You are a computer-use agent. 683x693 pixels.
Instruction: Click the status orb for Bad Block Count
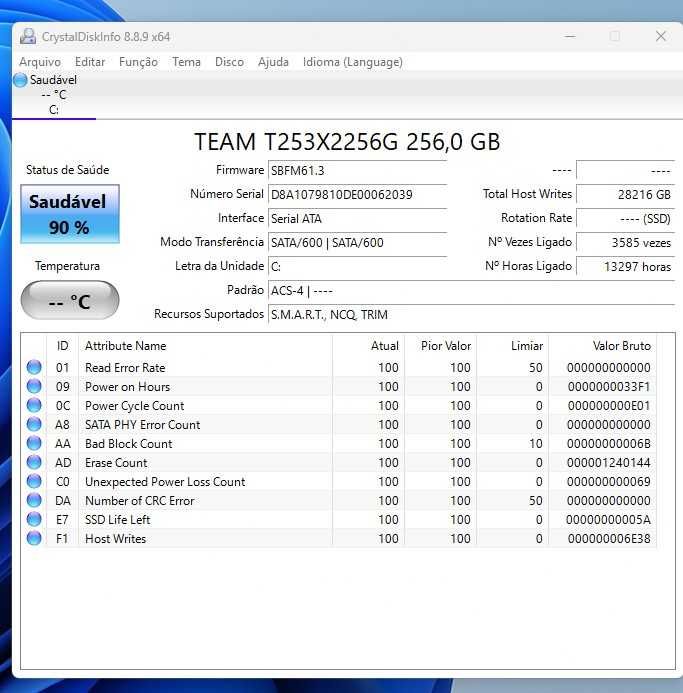pyautogui.click(x=34, y=443)
